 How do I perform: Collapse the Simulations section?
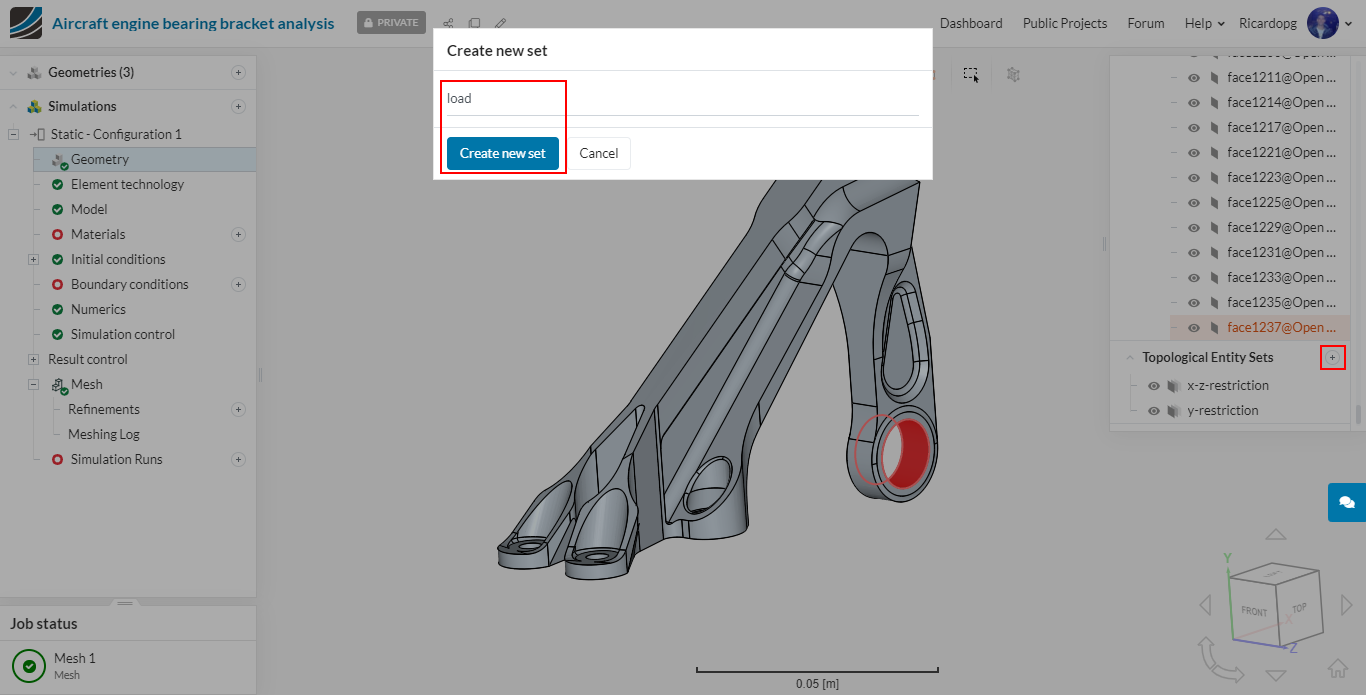click(13, 106)
